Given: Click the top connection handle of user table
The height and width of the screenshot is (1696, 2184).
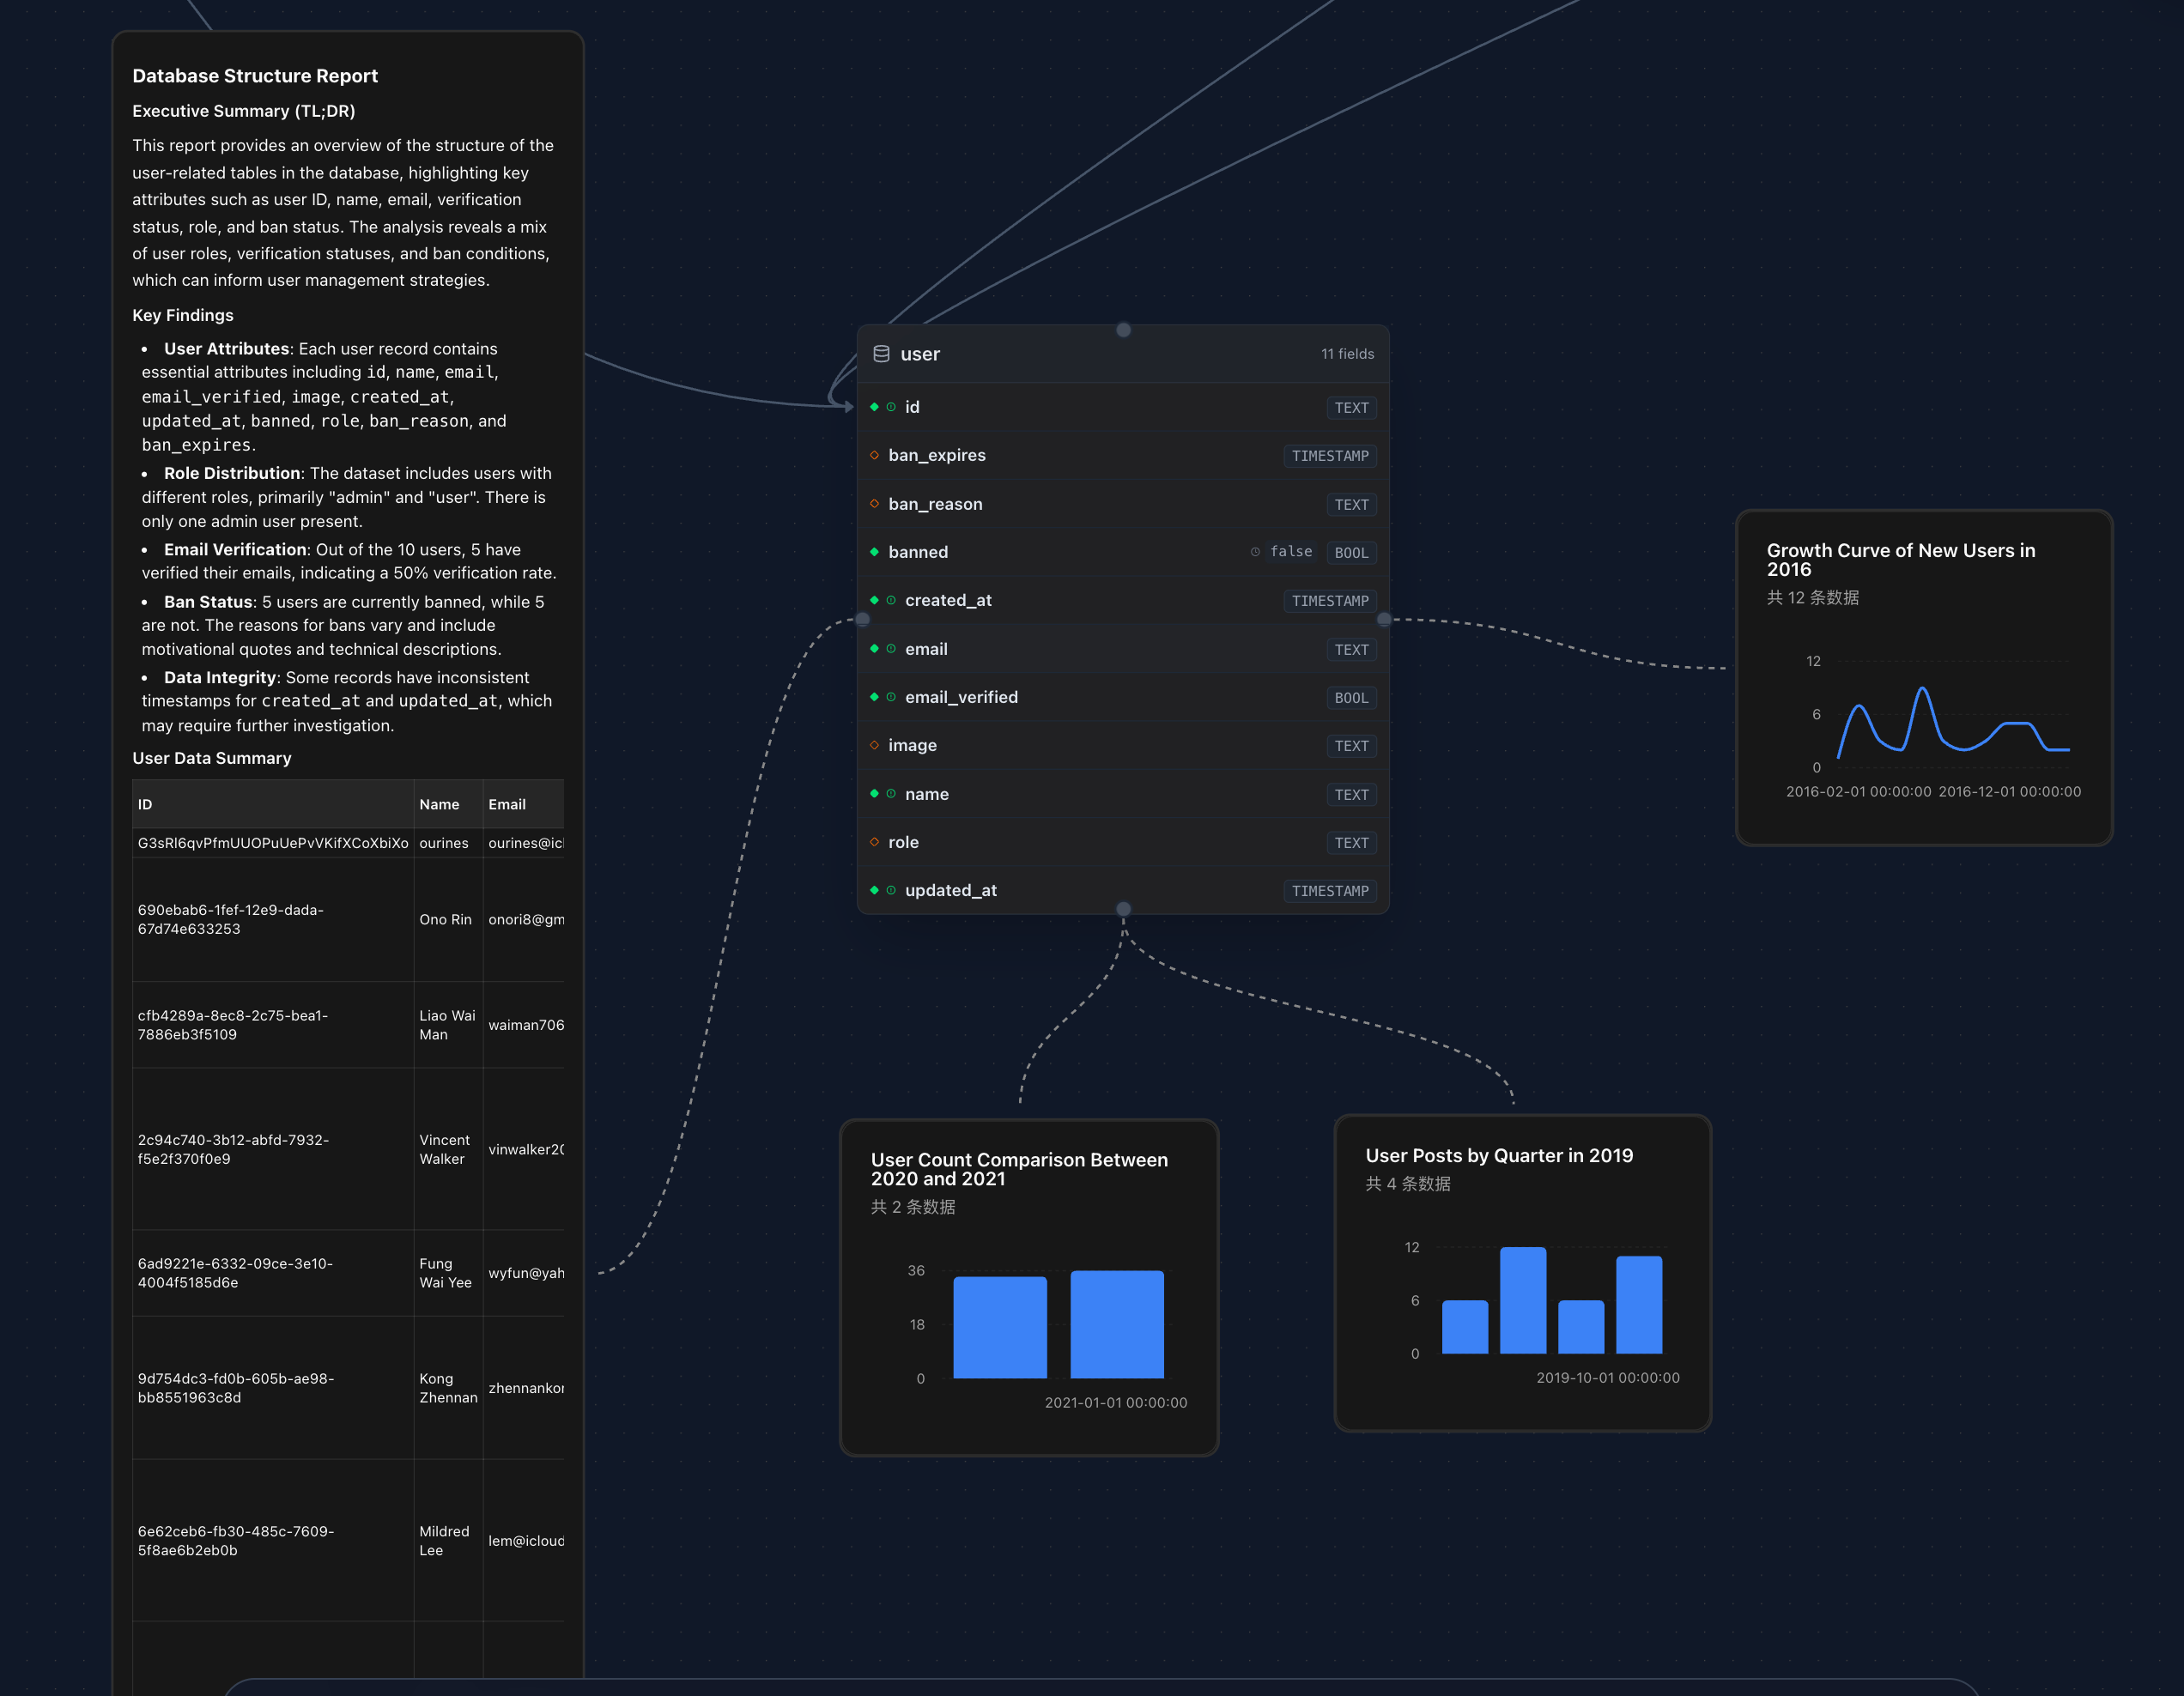Looking at the screenshot, I should (x=1123, y=330).
